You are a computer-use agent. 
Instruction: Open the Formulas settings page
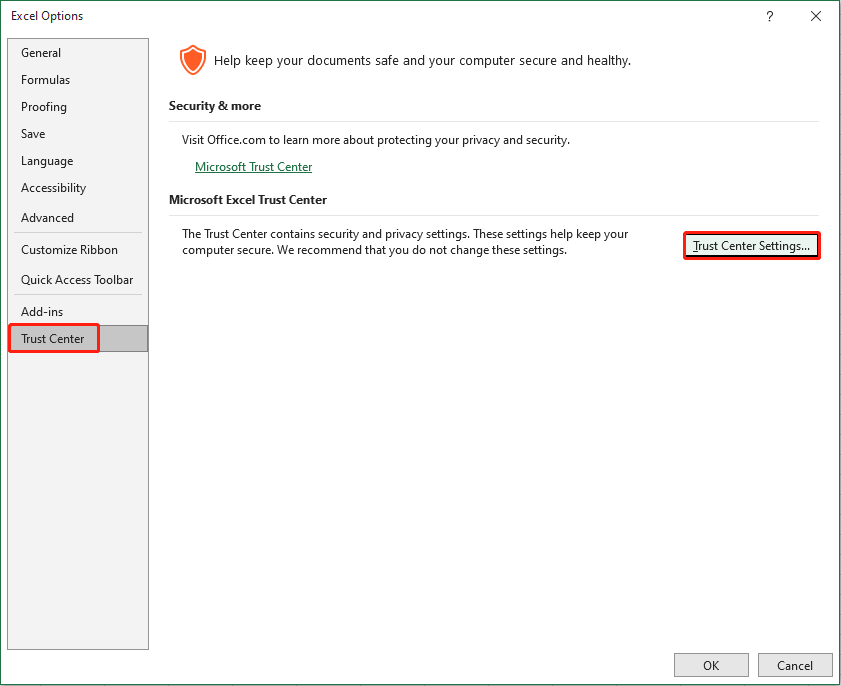45,79
